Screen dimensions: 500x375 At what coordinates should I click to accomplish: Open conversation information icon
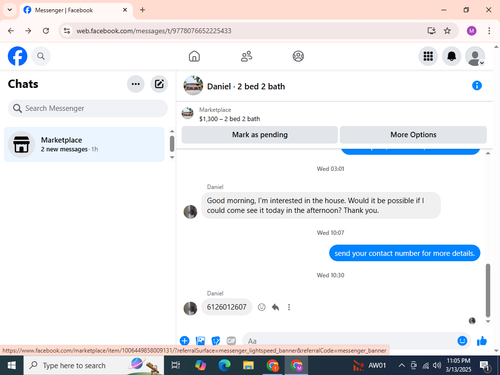477,86
